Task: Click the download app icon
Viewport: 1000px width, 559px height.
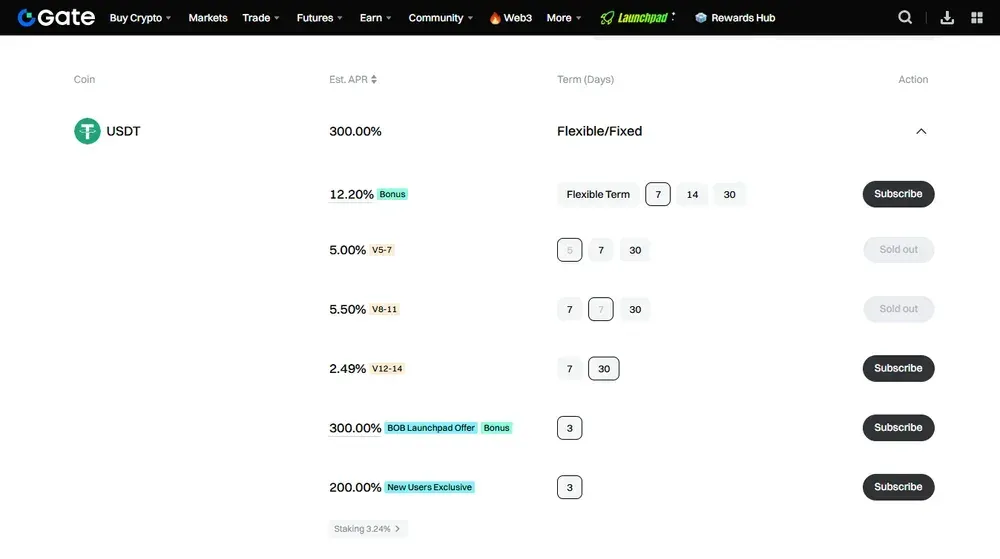Action: (x=947, y=17)
